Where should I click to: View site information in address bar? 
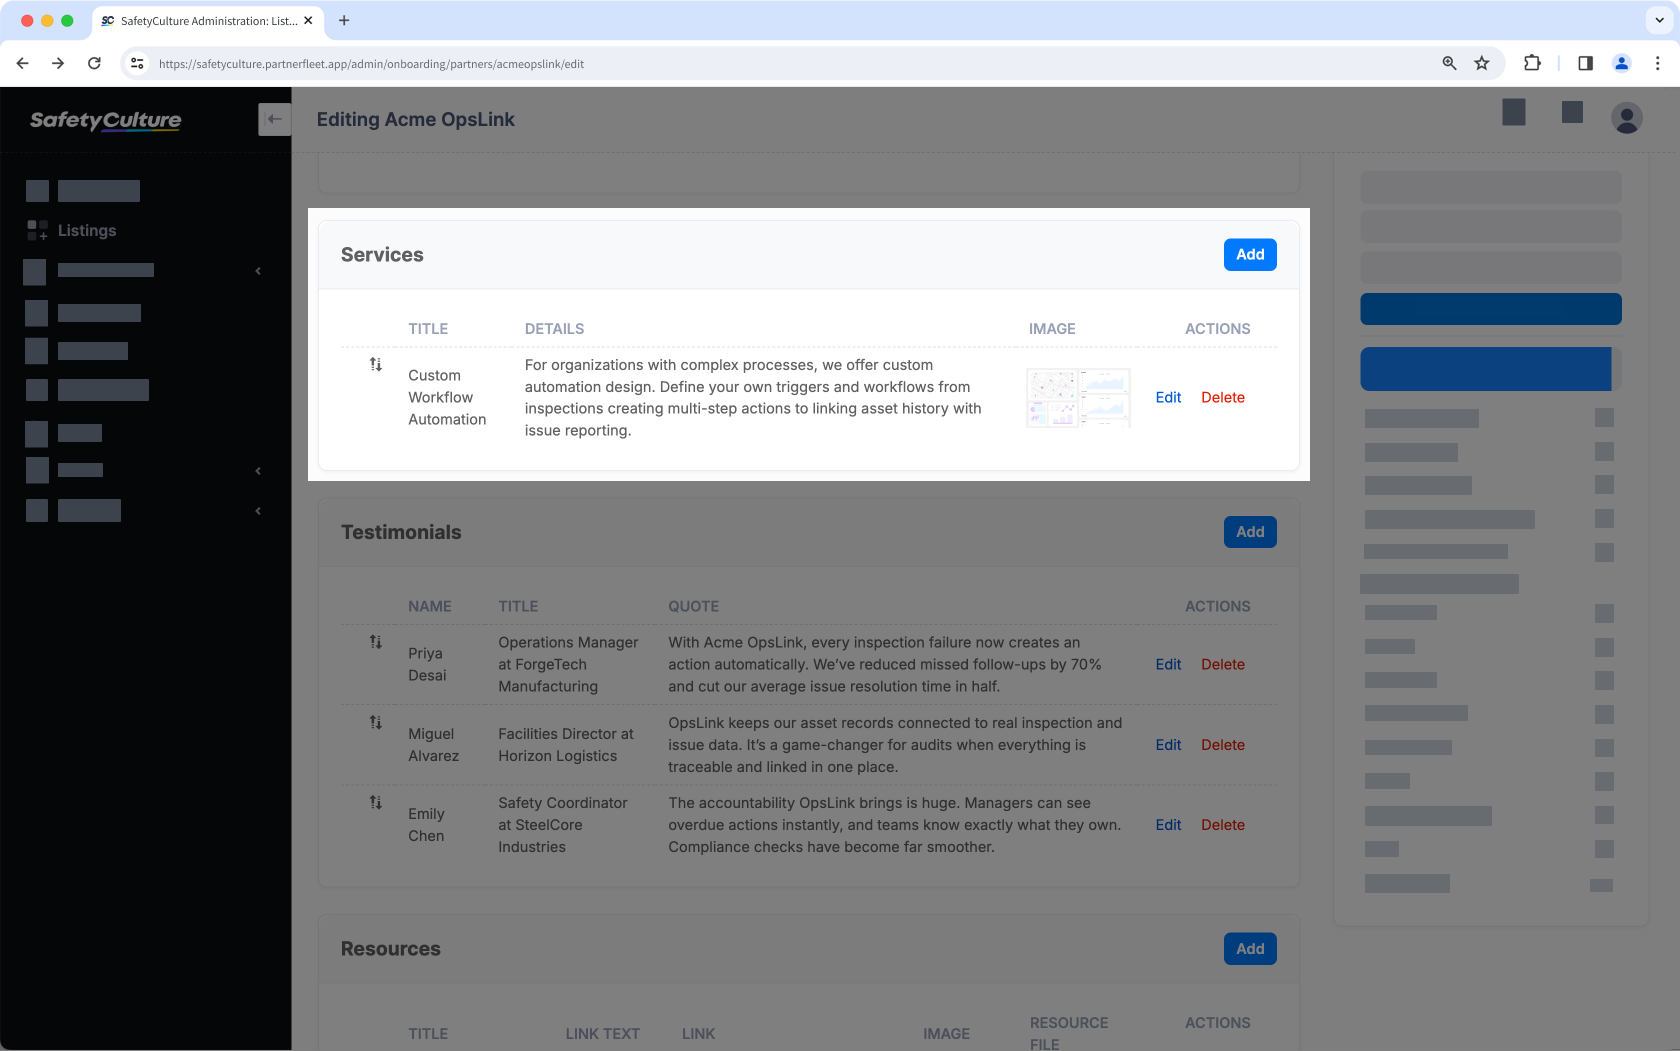pyautogui.click(x=138, y=63)
